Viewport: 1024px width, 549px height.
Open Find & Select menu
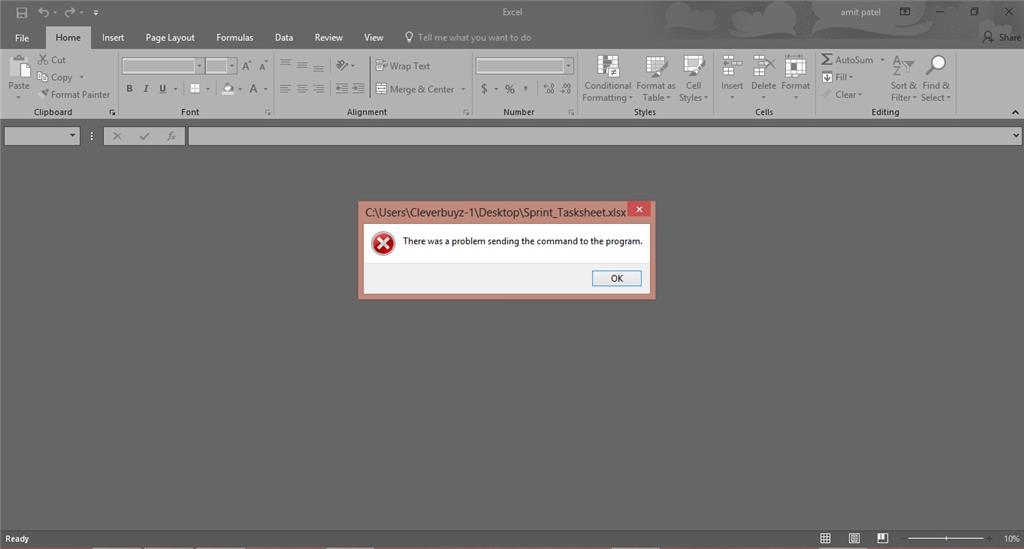pyautogui.click(x=936, y=79)
